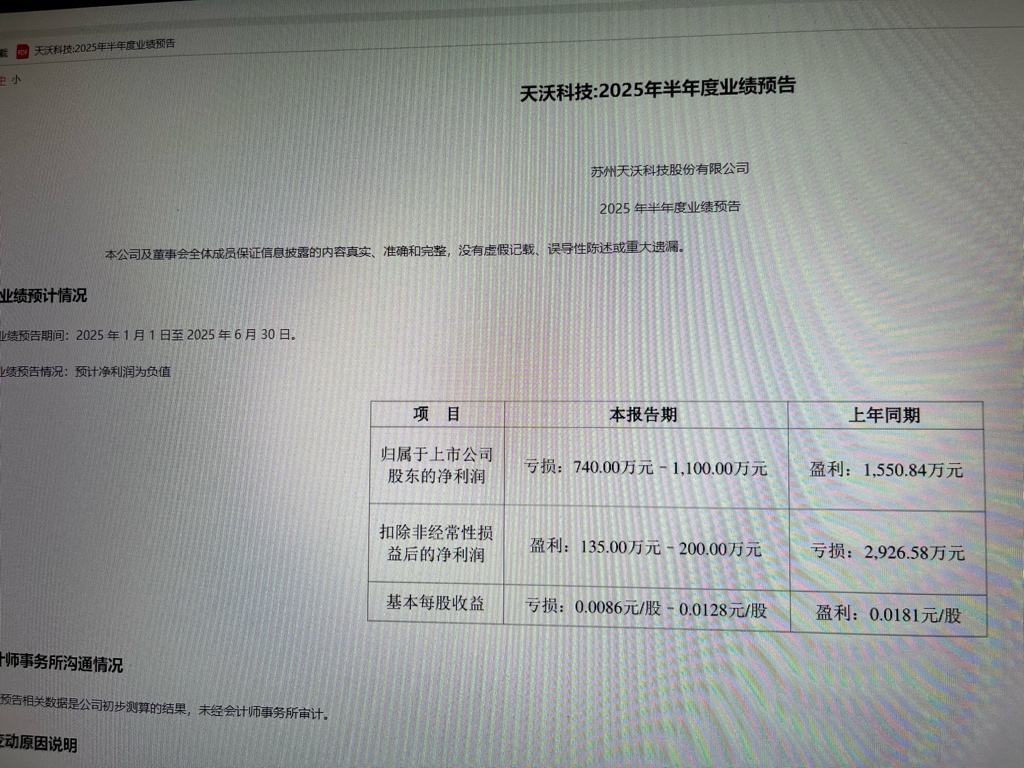Click the forecast period line 2025 年 1 月 1 日至
Image resolution: width=1024 pixels, height=768 pixels.
148,335
